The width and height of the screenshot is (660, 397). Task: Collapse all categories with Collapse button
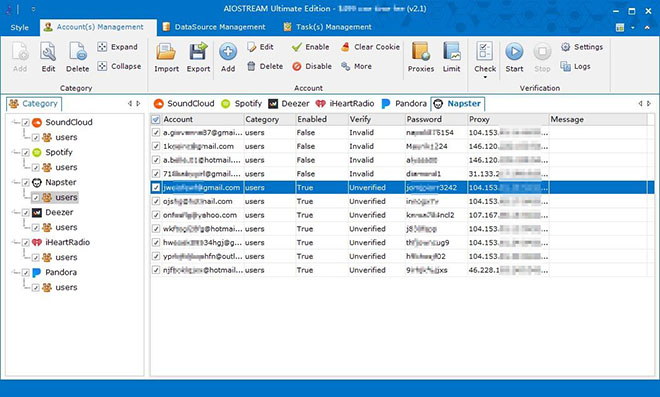coord(119,66)
